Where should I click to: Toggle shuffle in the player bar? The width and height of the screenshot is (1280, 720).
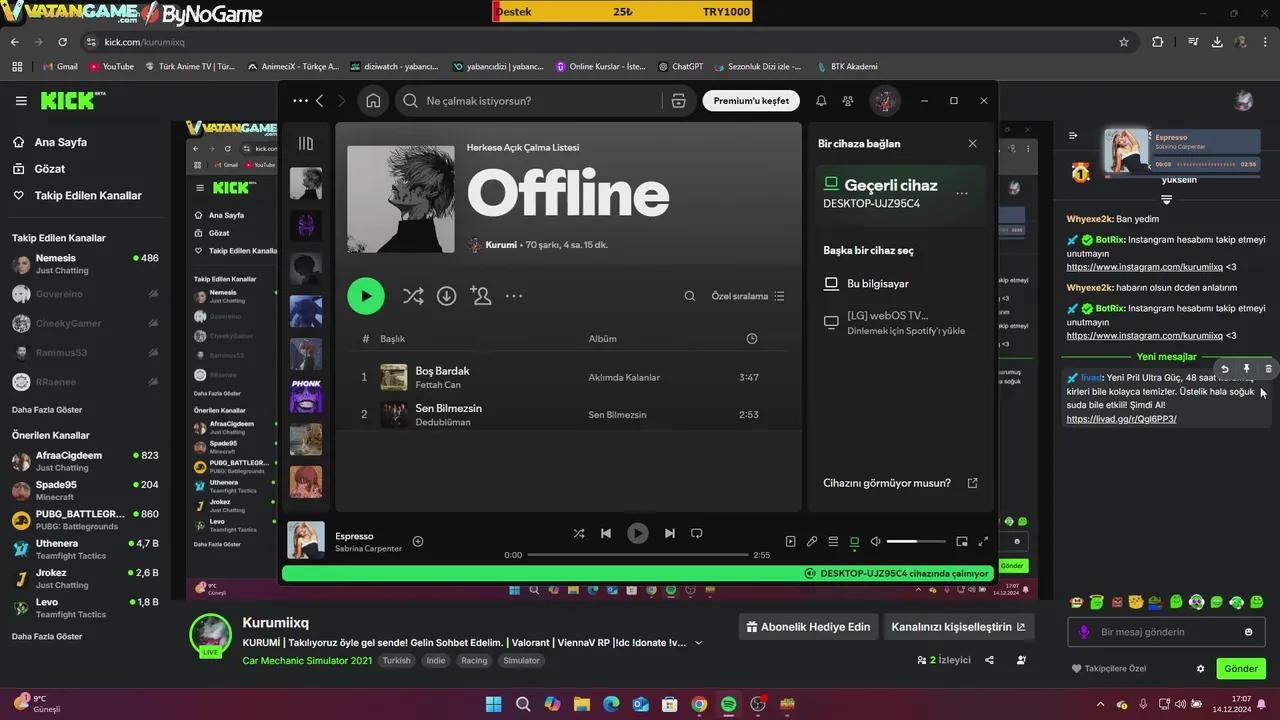[579, 533]
